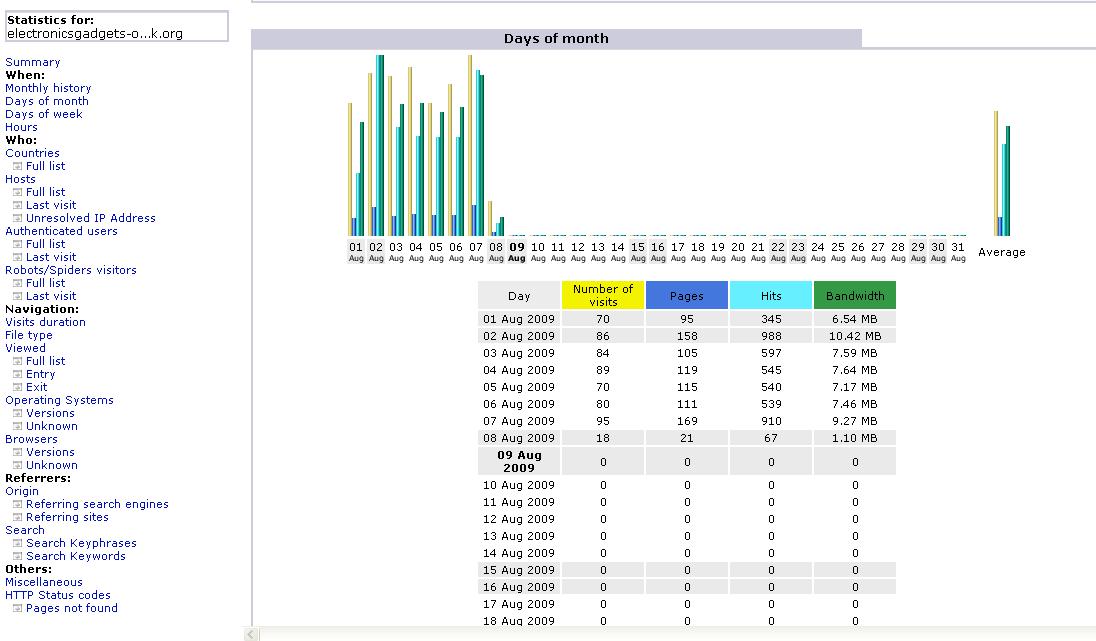Click the icon next to Pages not found
Viewport: 1096px width, 641px height.
coord(17,608)
